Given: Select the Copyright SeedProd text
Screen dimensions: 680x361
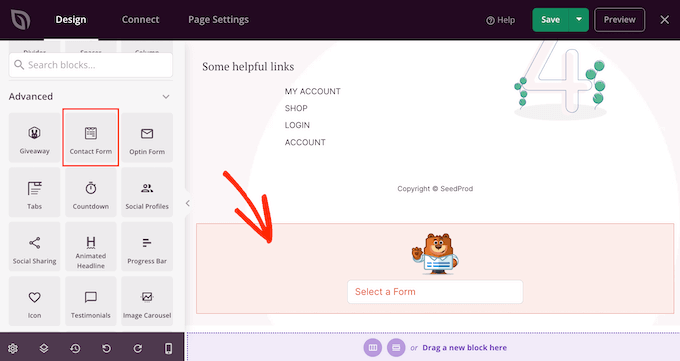Looking at the screenshot, I should coord(435,189).
